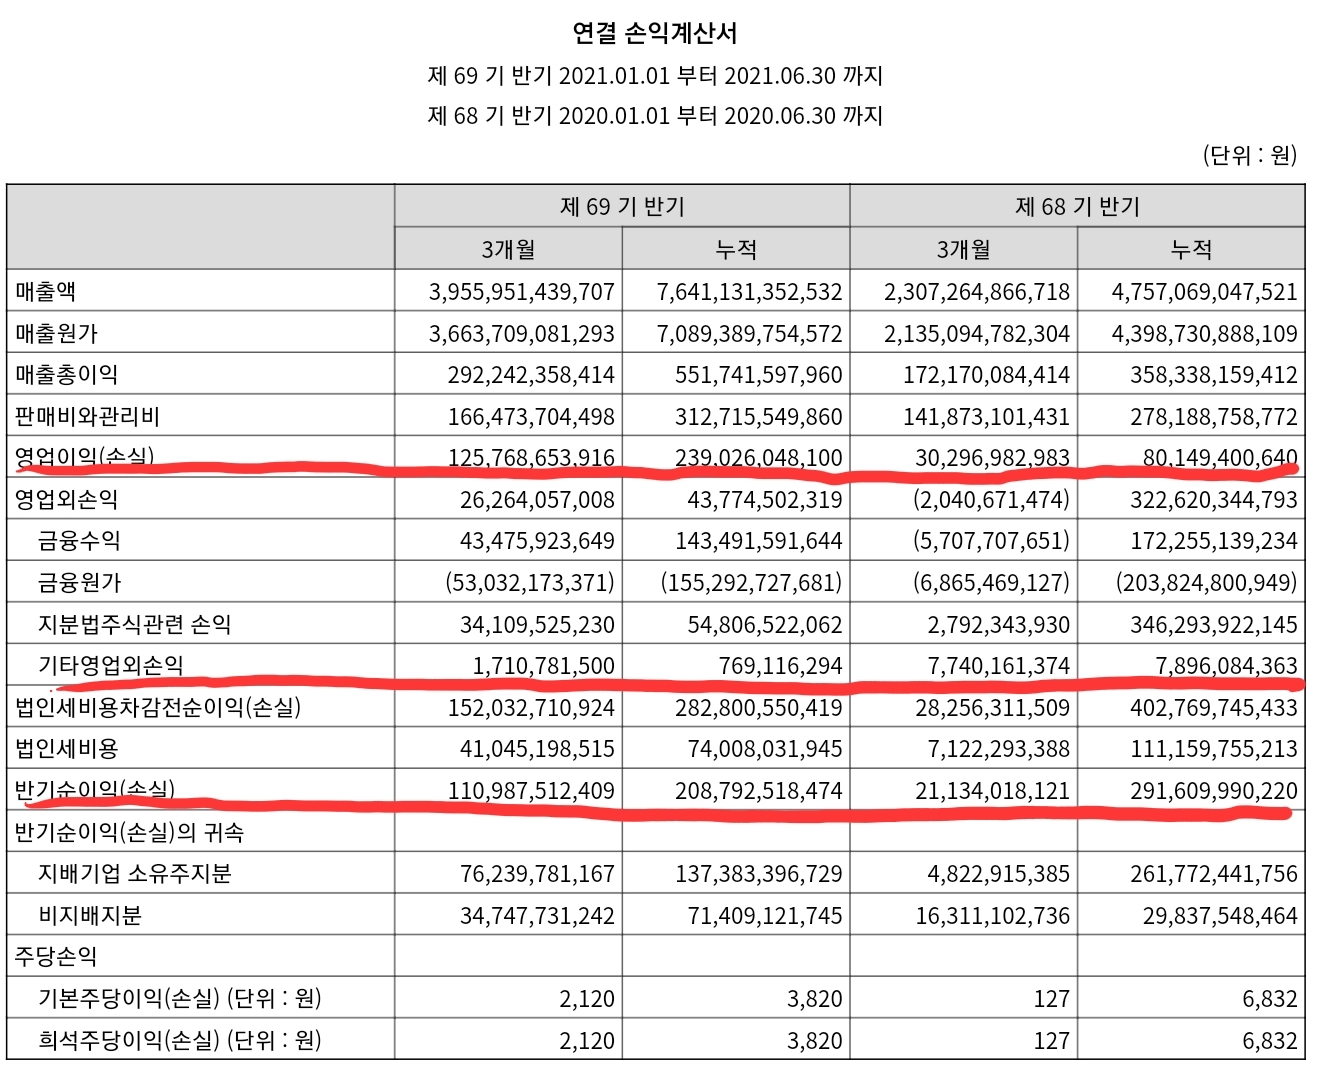Click 6,832 in the 기본주당이익(손실) row
The height and width of the screenshot is (1078, 1320).
coord(1270,998)
